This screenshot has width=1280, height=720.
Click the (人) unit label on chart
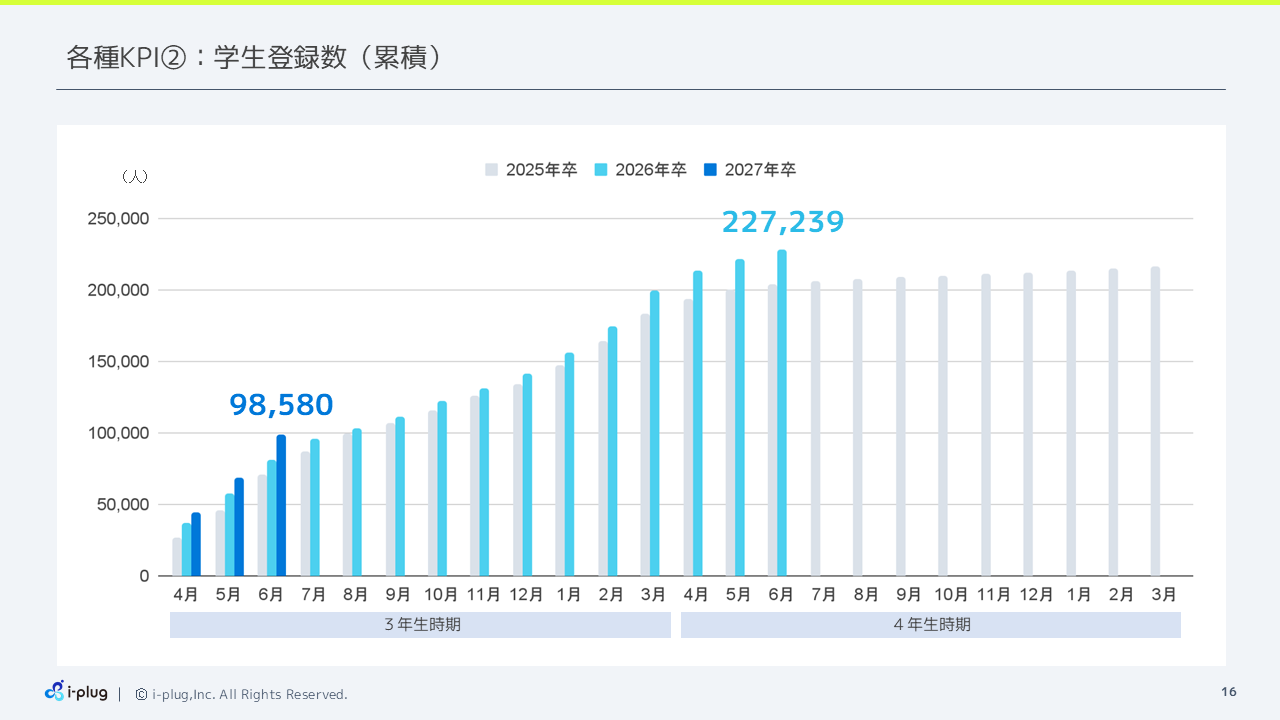[135, 175]
